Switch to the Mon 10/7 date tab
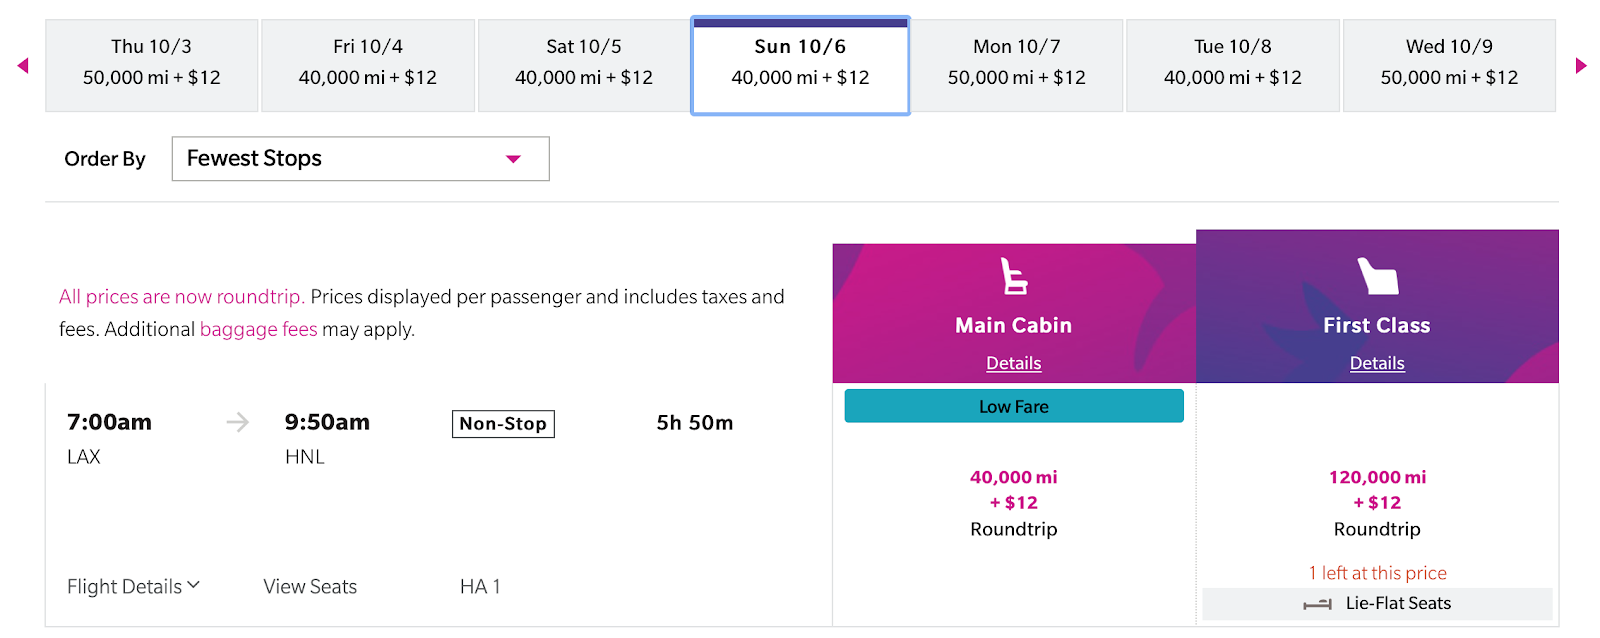Screen dimensions: 1600x638 1017,63
